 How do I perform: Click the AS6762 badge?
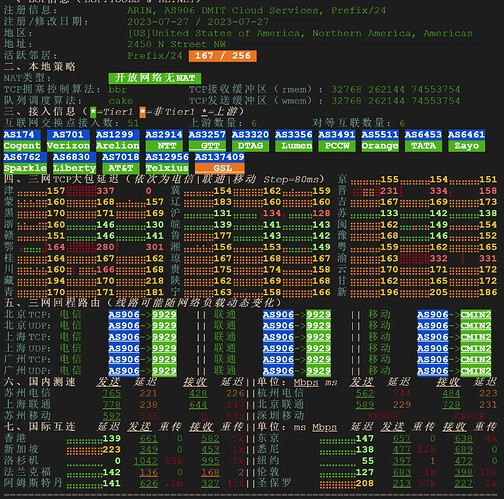(25, 157)
